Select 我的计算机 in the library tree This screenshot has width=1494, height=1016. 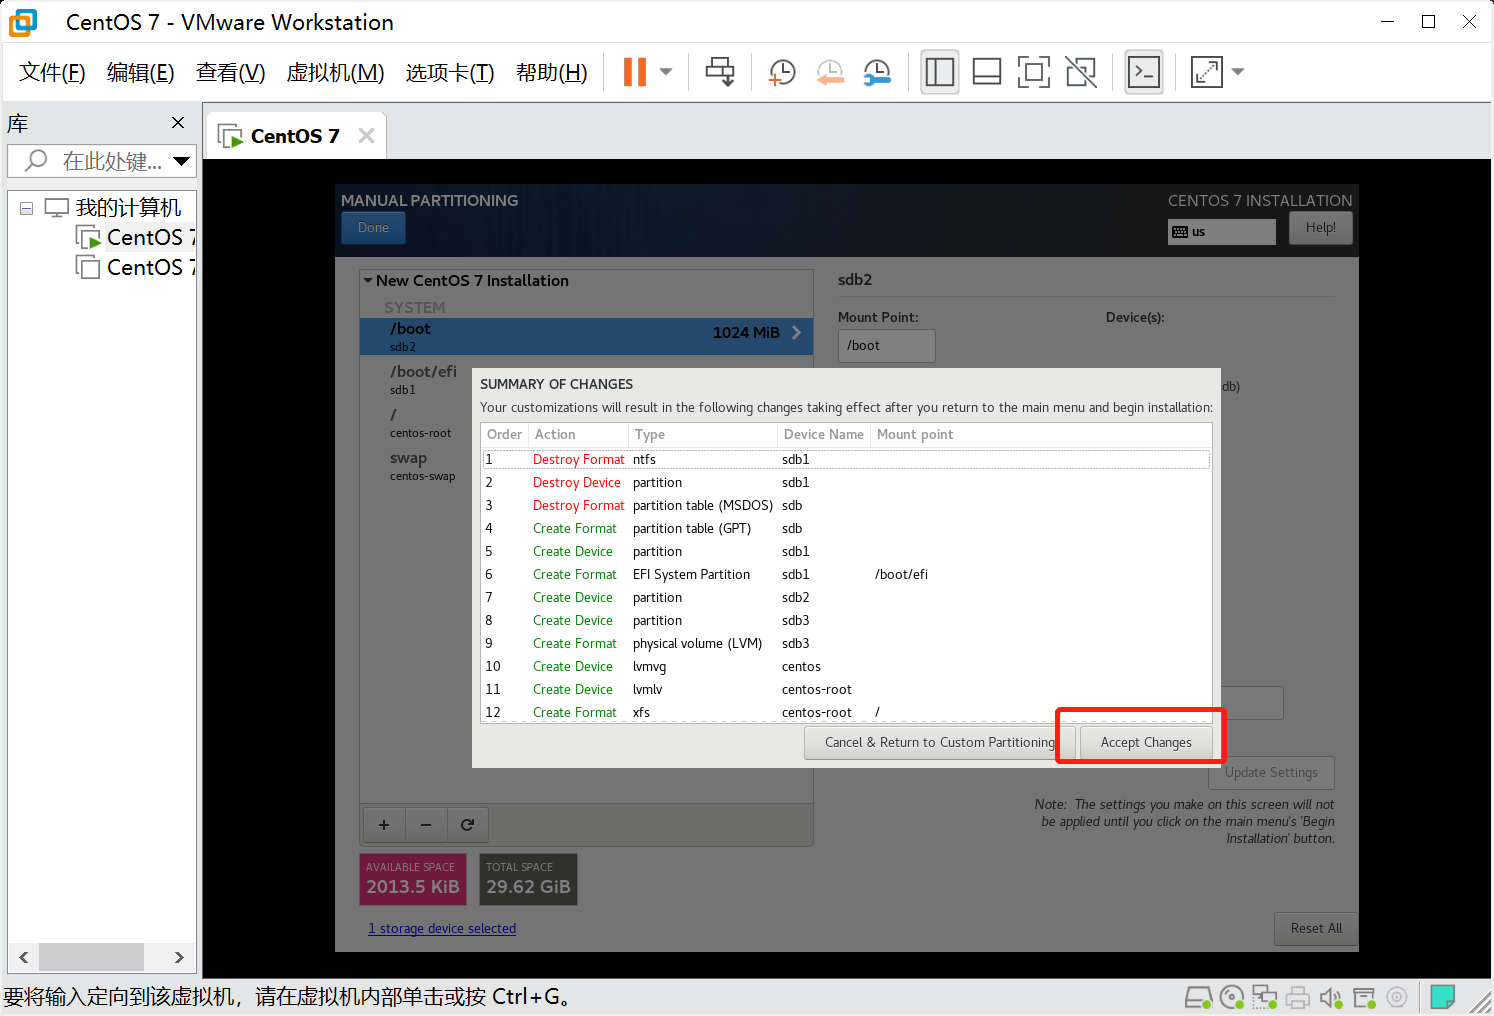point(129,208)
